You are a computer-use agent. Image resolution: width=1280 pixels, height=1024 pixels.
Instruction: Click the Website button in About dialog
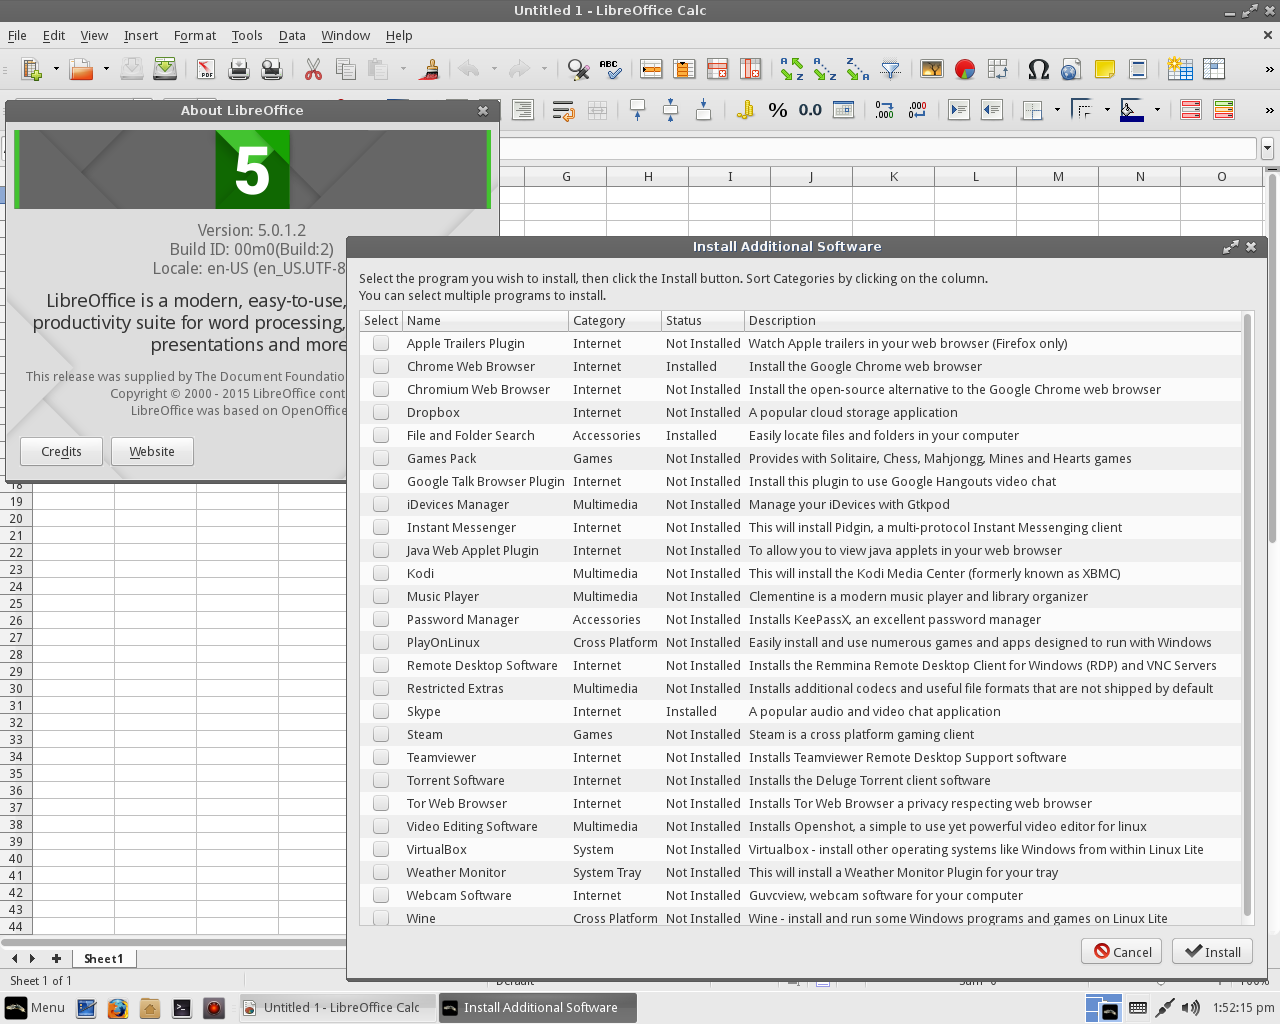(x=152, y=451)
